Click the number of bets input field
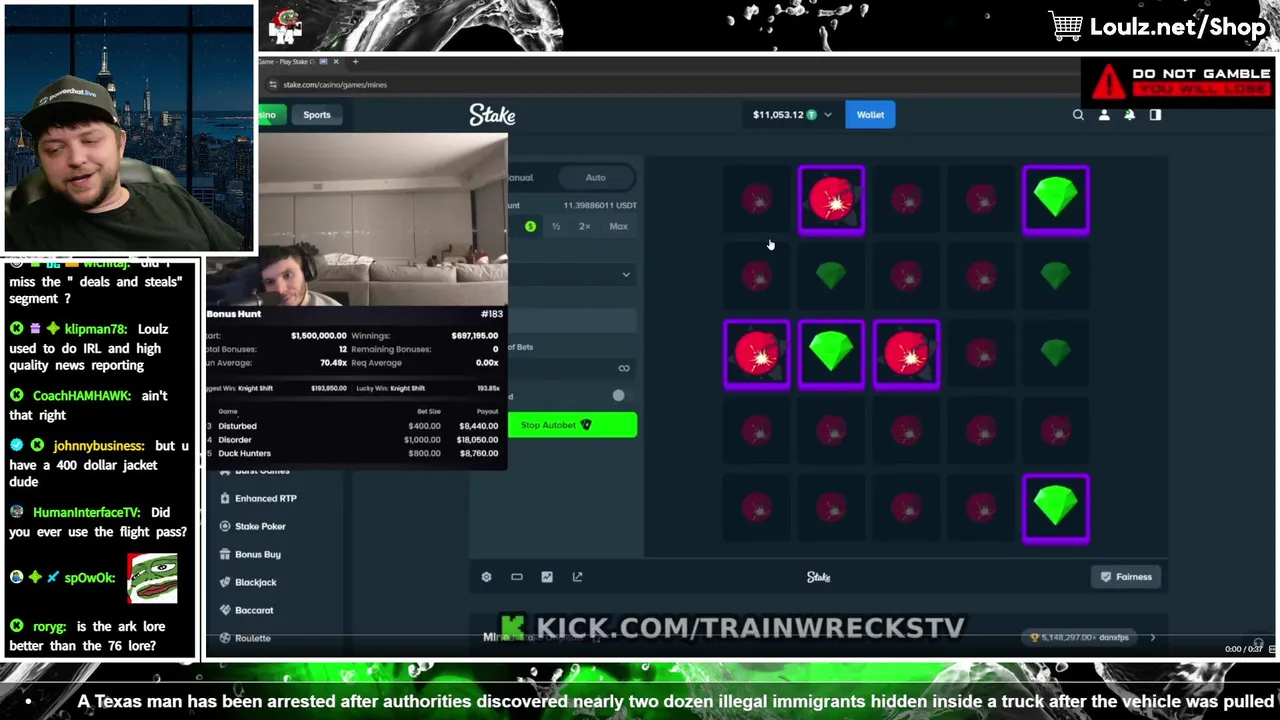The width and height of the screenshot is (1280, 720). point(572,368)
